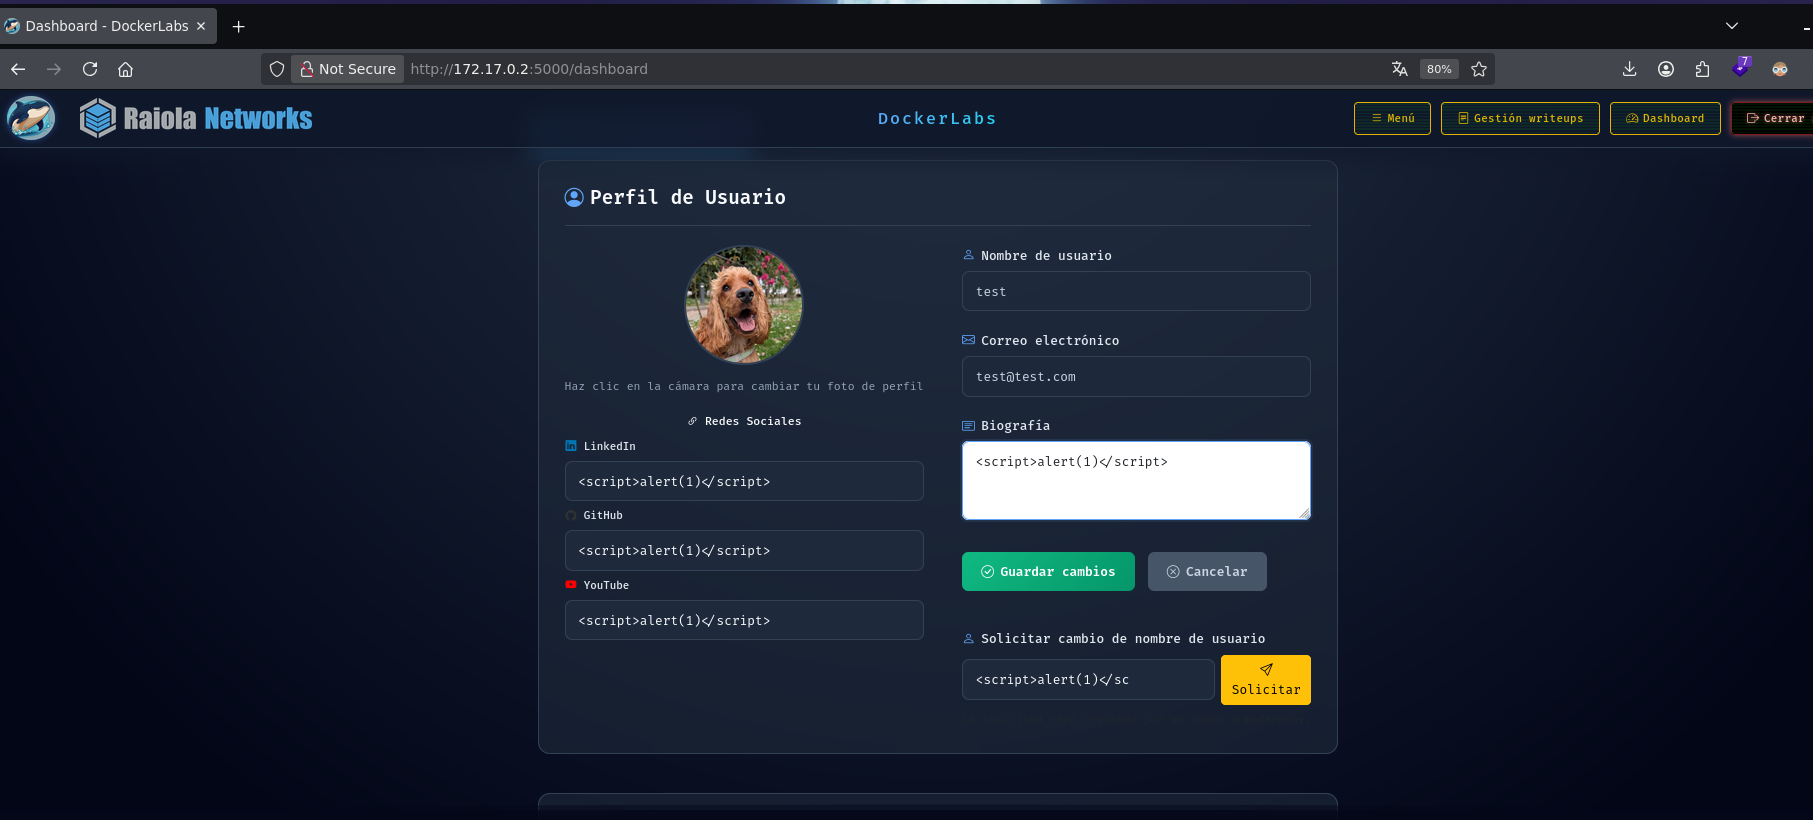Open the downloads panel
Viewport: 1813px width, 820px height.
tap(1629, 69)
